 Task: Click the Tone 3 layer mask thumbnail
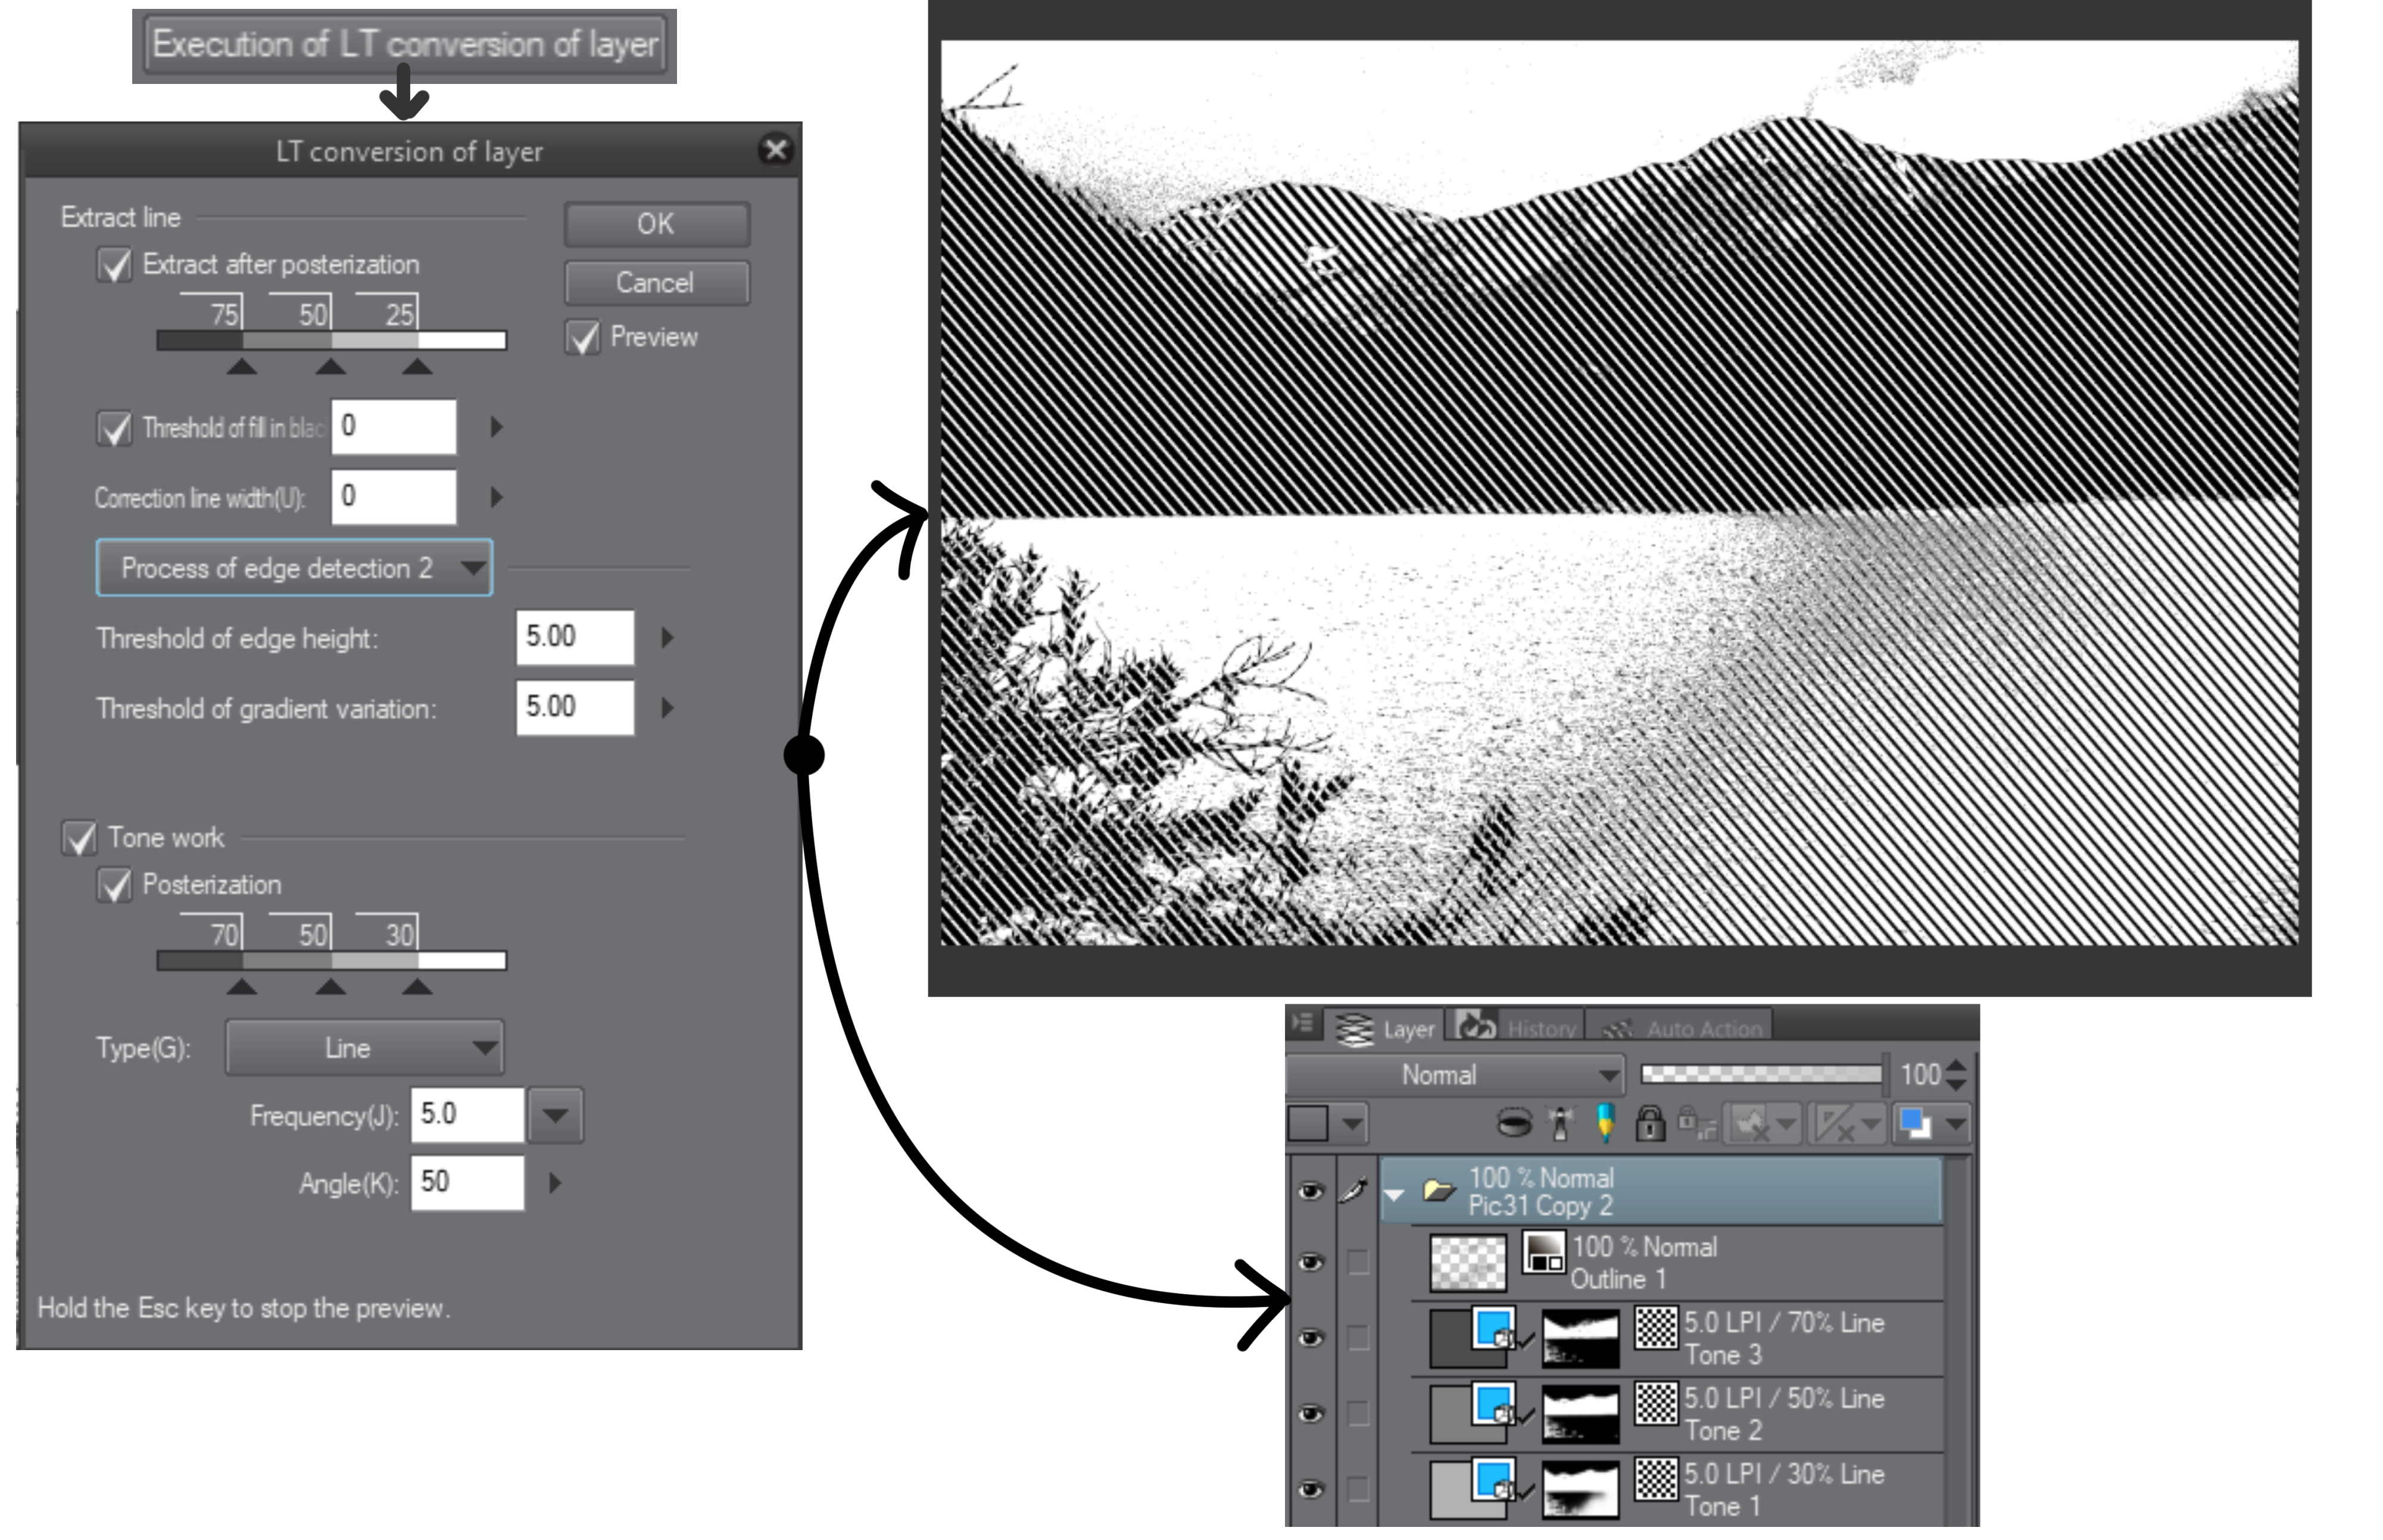tap(1580, 1340)
